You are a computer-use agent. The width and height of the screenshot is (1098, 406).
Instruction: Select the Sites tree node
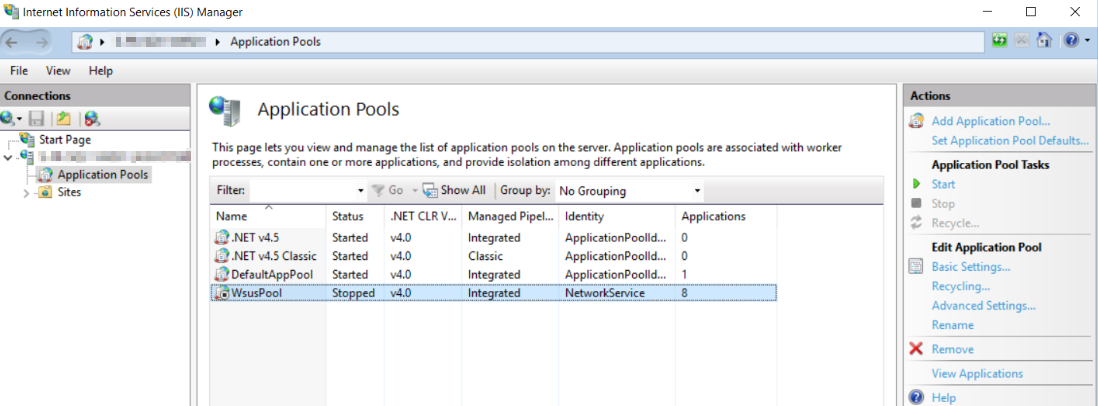point(69,192)
